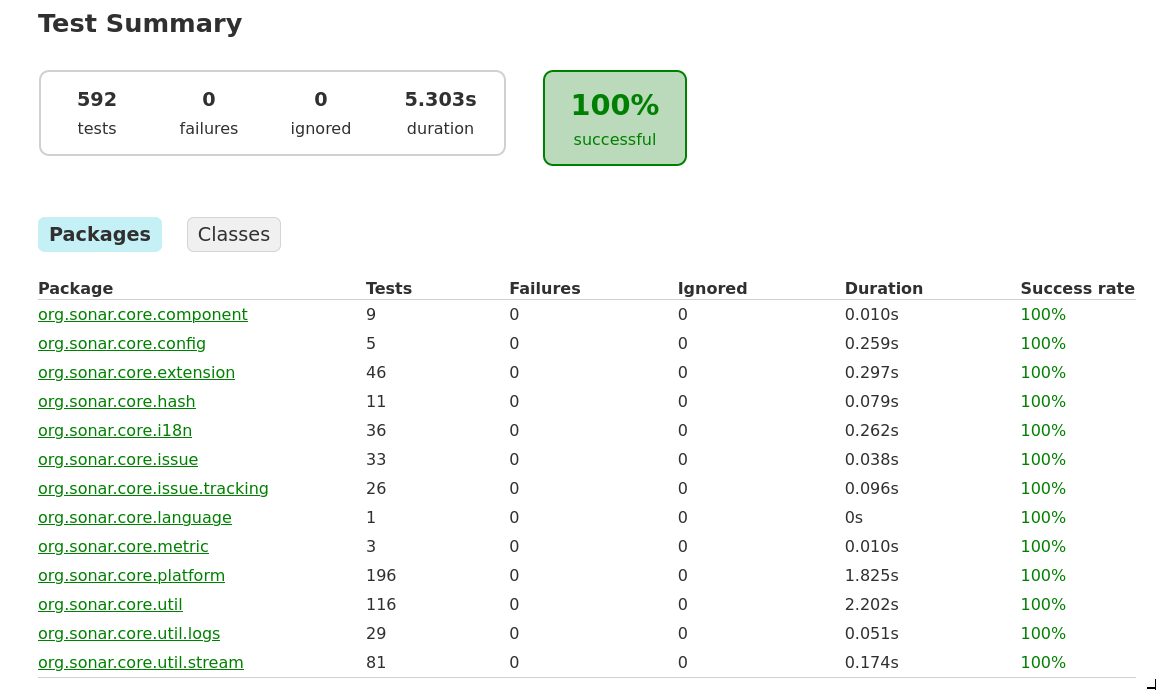
Task: Click the 5.303s duration counter
Action: click(440, 112)
